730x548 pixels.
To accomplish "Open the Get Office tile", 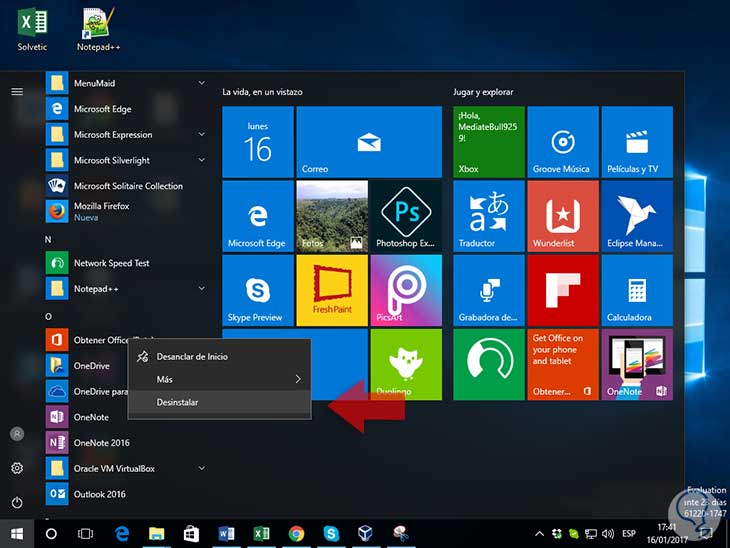I will pyautogui.click(x=563, y=364).
